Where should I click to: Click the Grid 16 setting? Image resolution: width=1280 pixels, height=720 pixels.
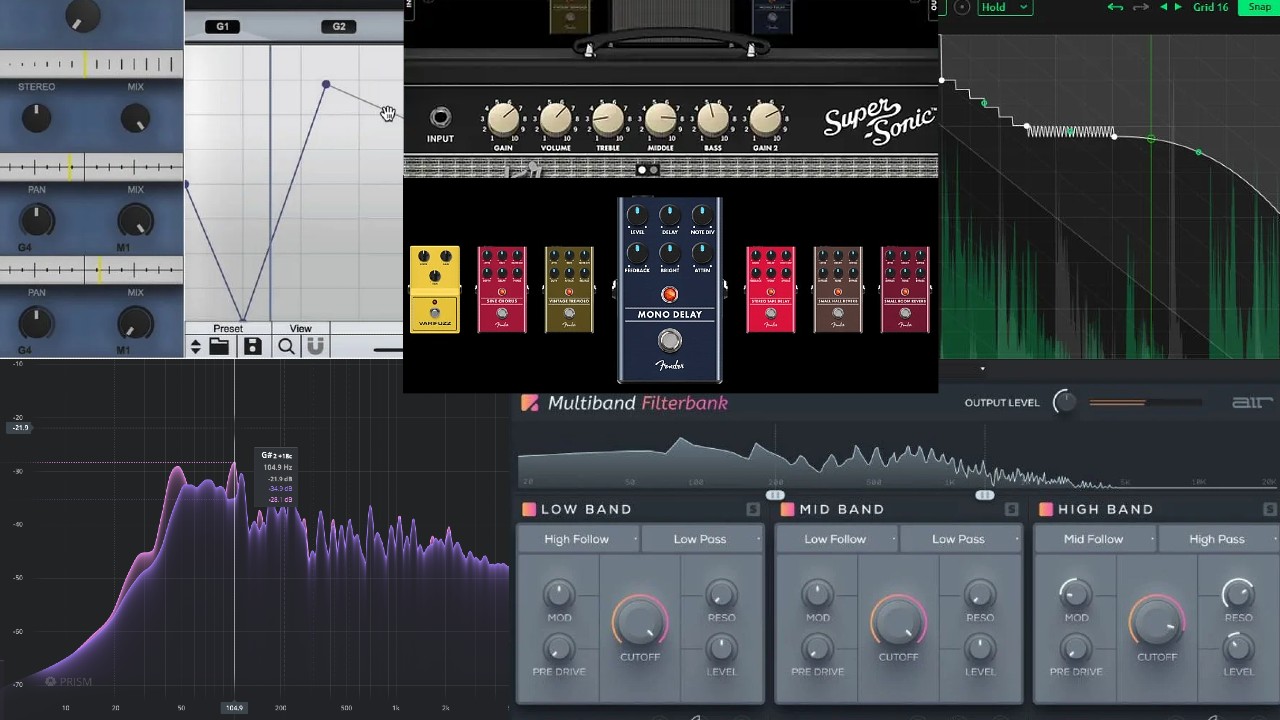pyautogui.click(x=1210, y=7)
